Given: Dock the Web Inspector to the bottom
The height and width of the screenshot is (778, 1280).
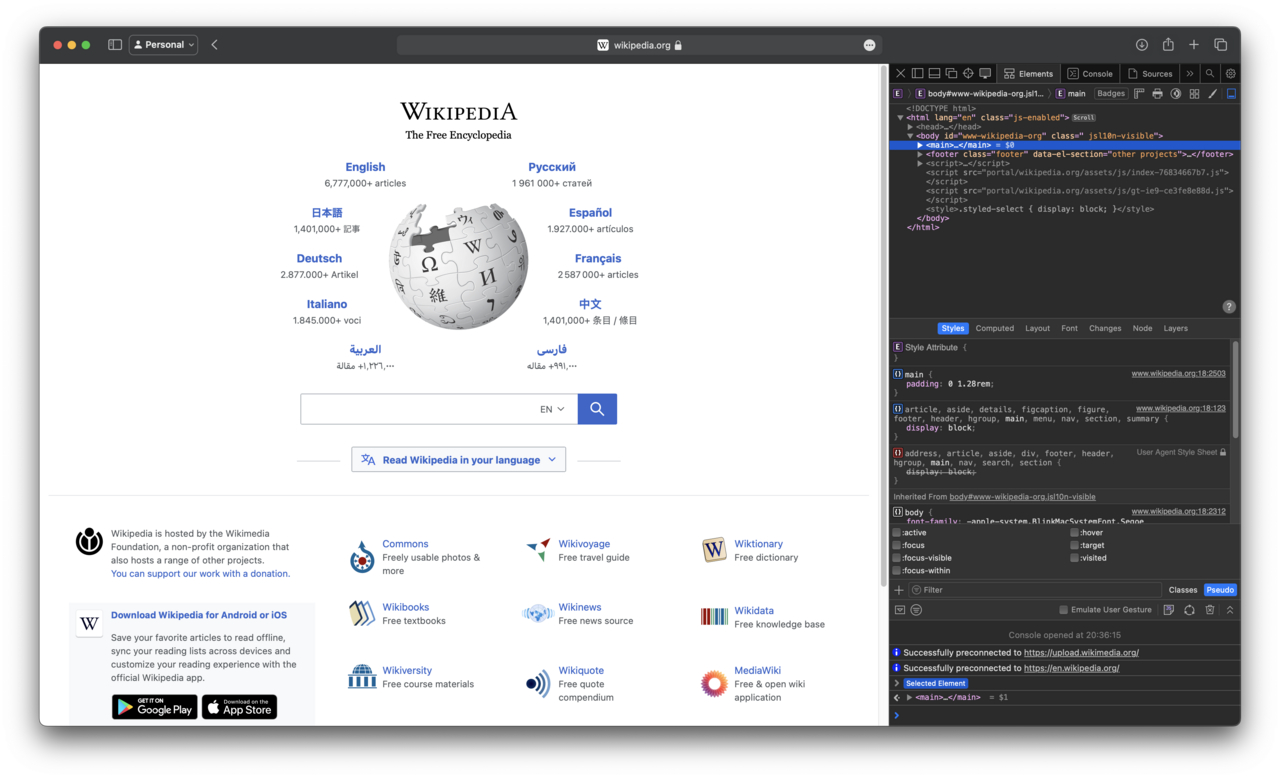Looking at the screenshot, I should [x=934, y=73].
